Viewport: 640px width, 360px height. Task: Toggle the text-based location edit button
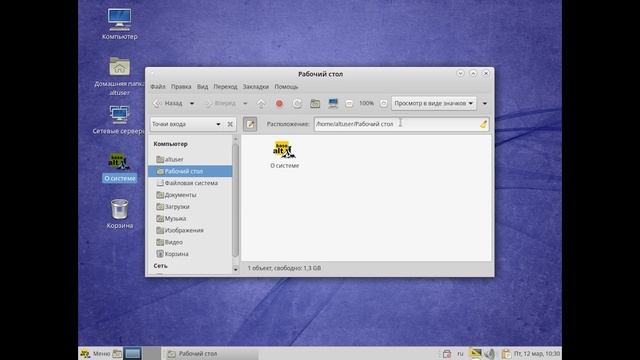[x=250, y=124]
